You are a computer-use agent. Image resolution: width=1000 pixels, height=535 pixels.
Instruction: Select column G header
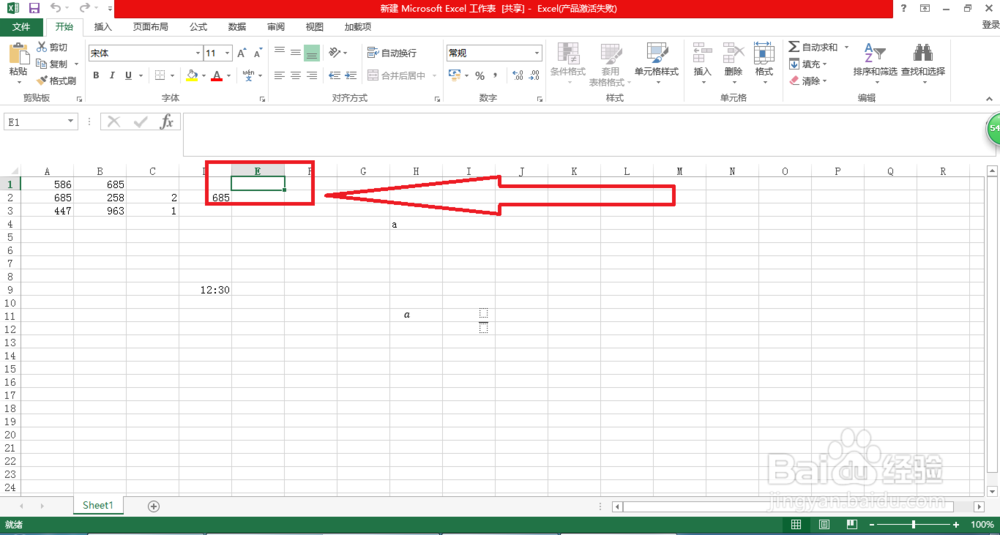[363, 171]
